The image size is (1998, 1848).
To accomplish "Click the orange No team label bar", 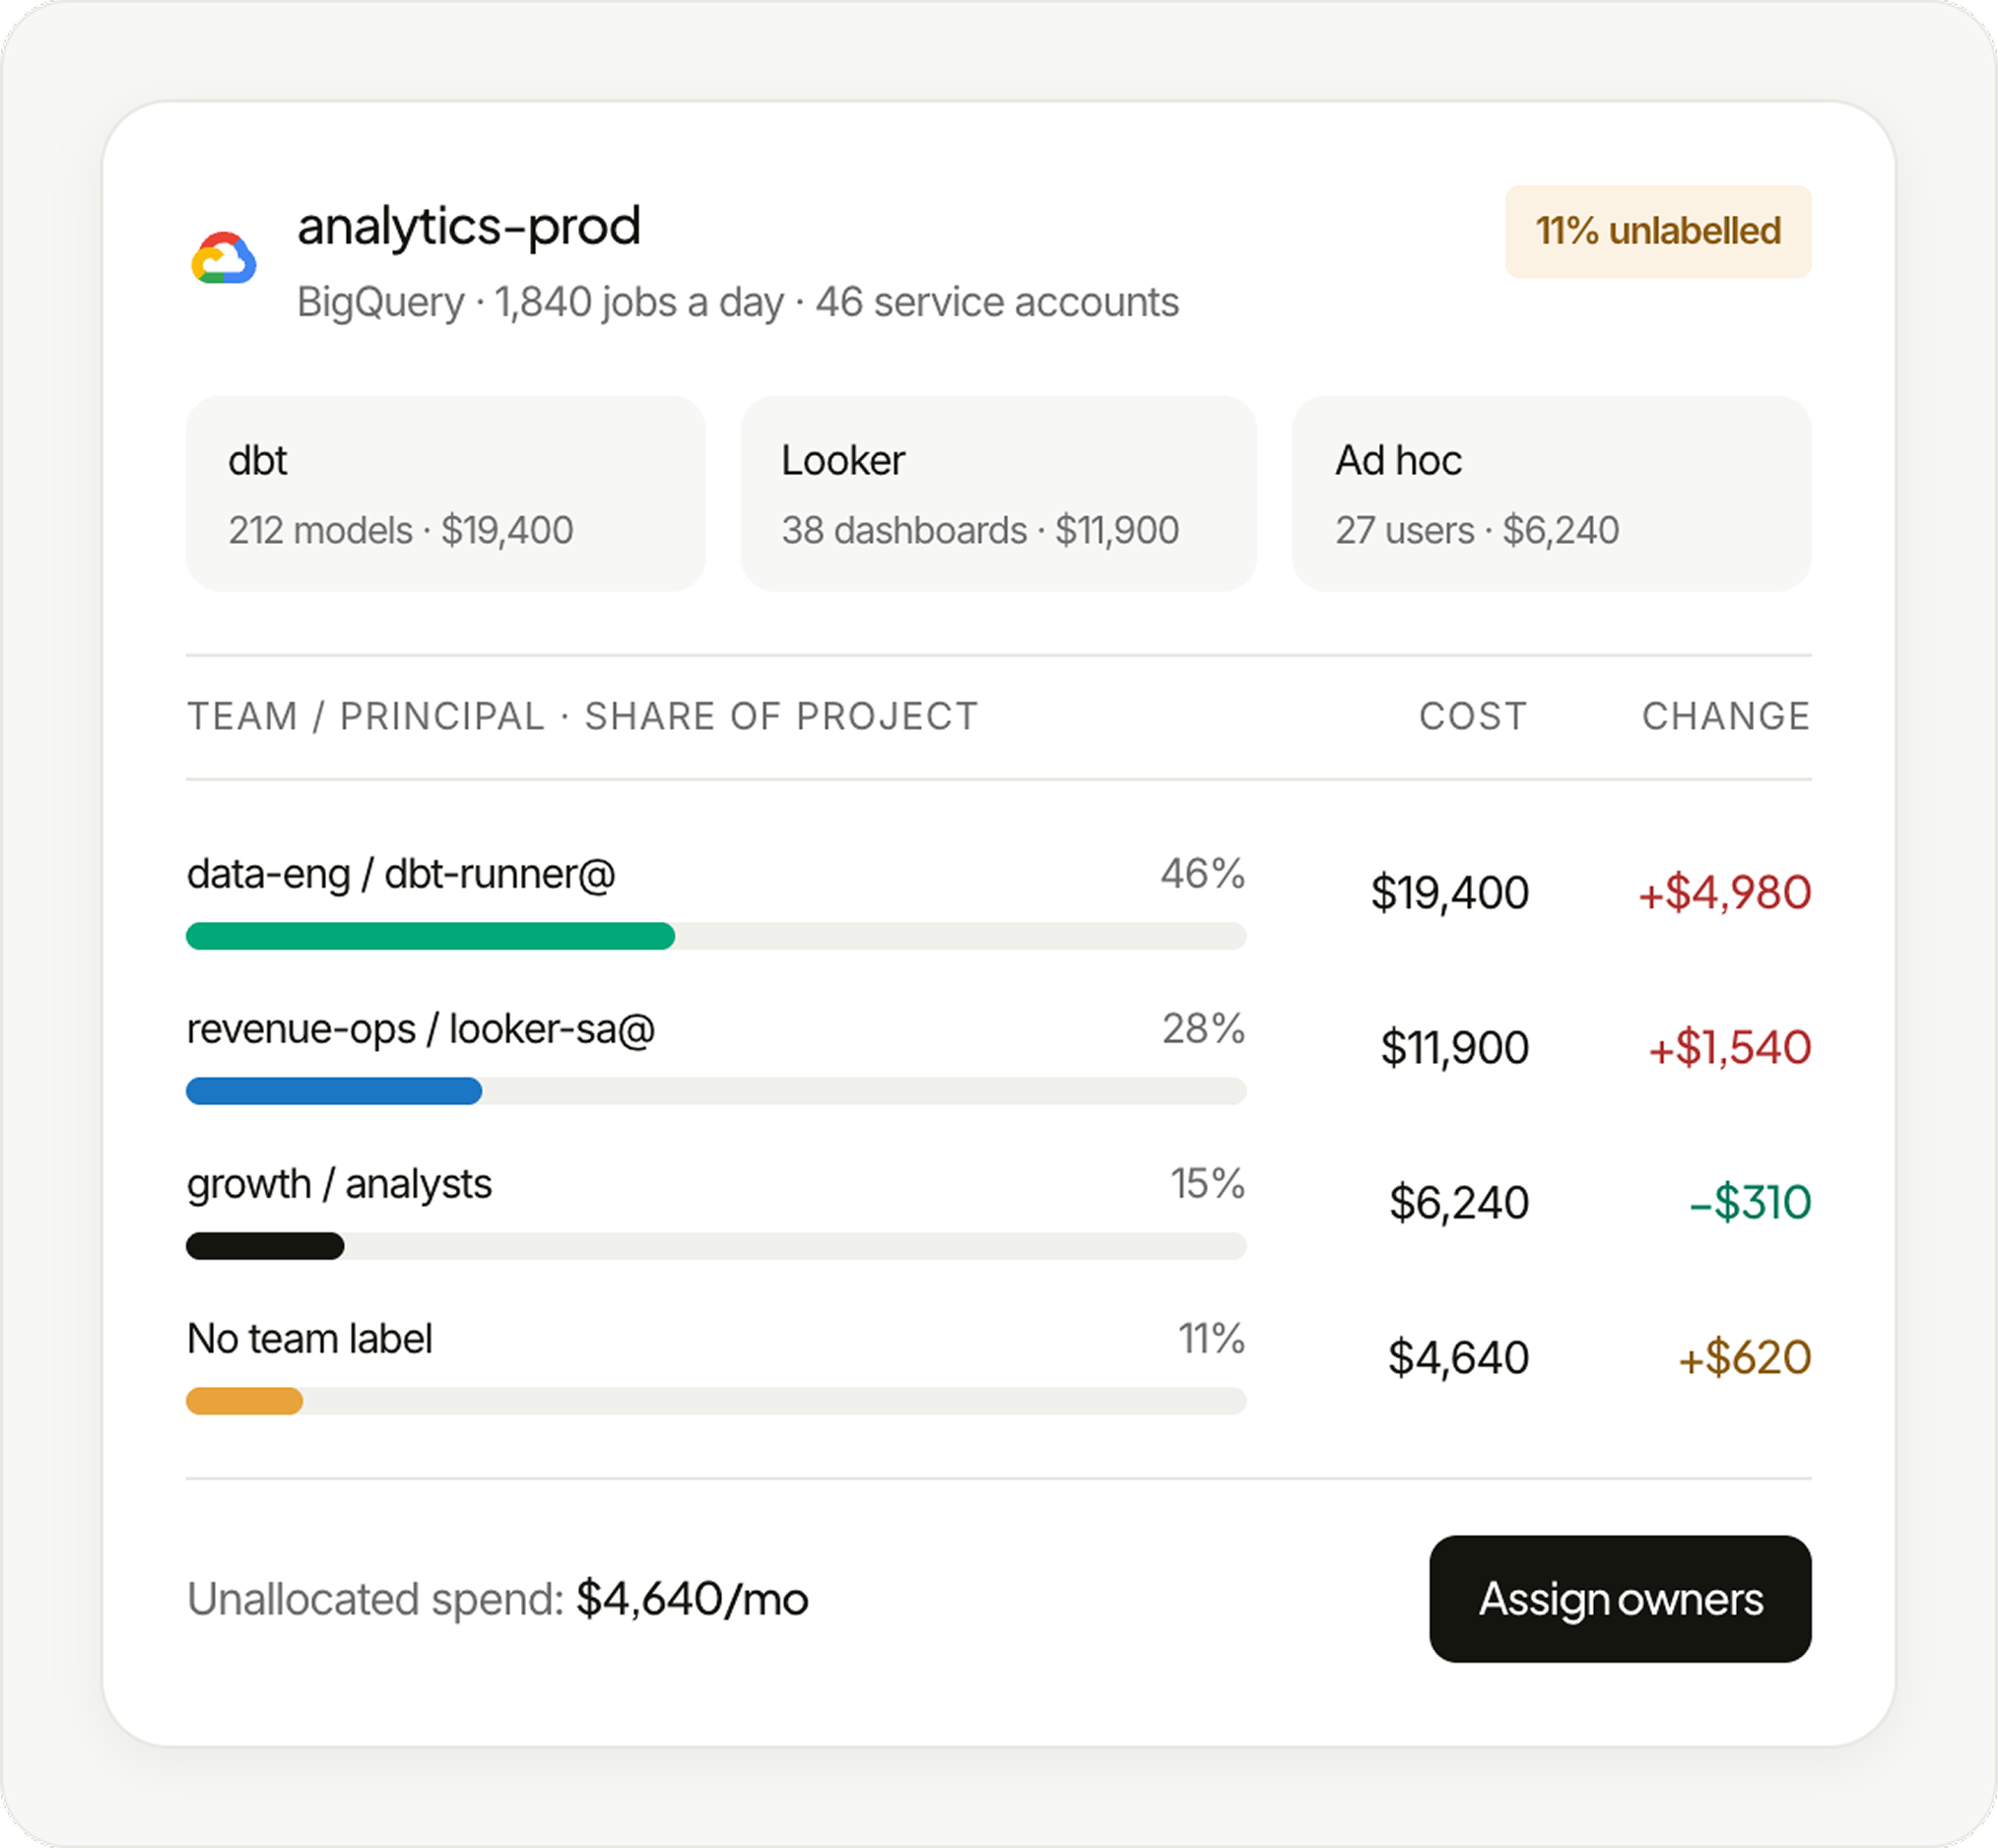I will 244,1401.
